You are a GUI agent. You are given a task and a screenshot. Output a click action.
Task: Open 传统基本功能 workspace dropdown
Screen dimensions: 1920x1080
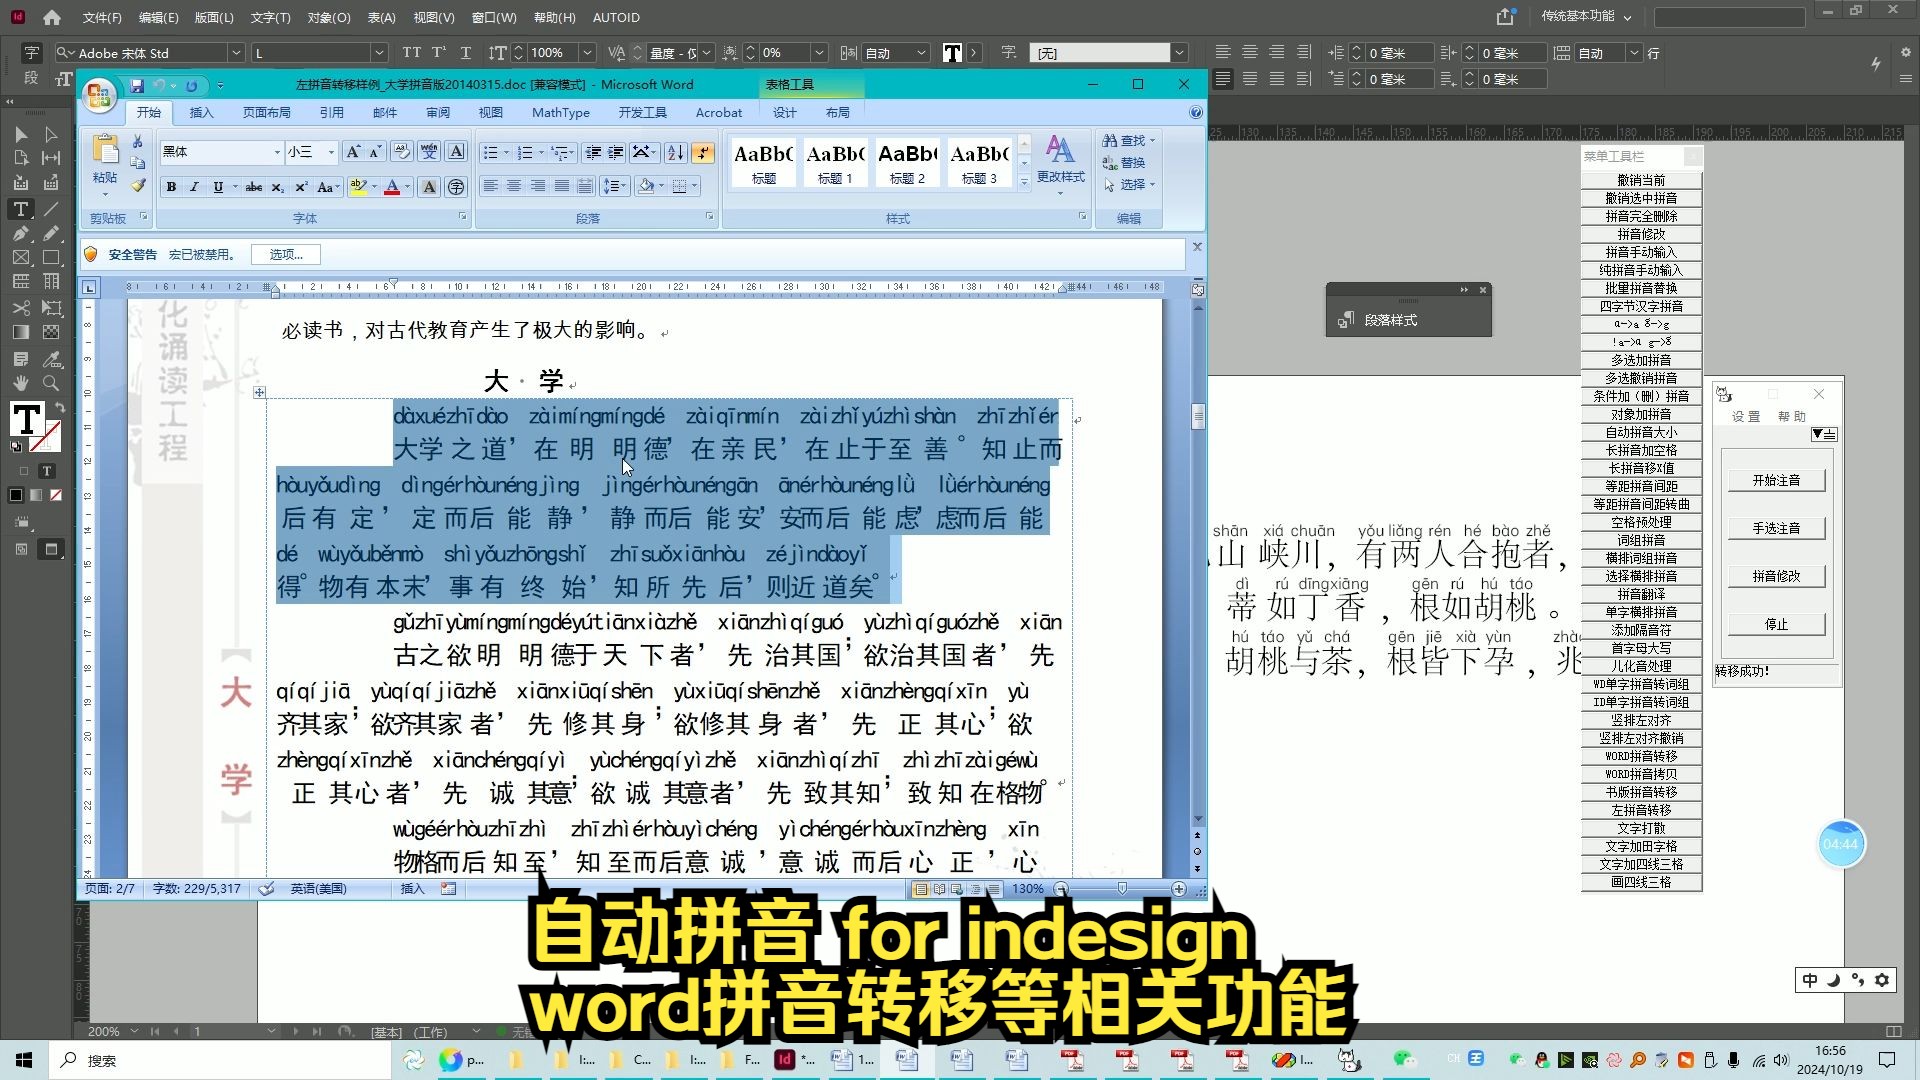click(x=1586, y=16)
